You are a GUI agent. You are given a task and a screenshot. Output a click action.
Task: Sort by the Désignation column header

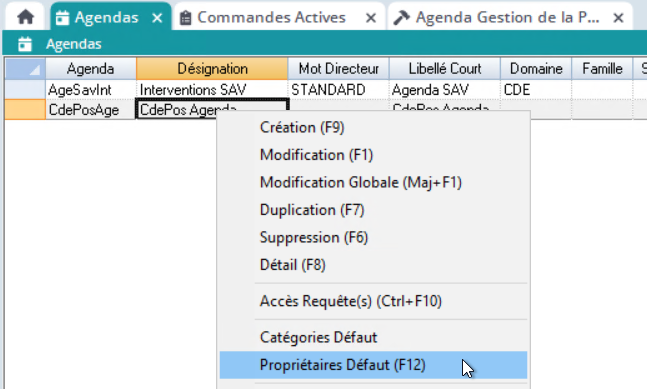(212, 68)
